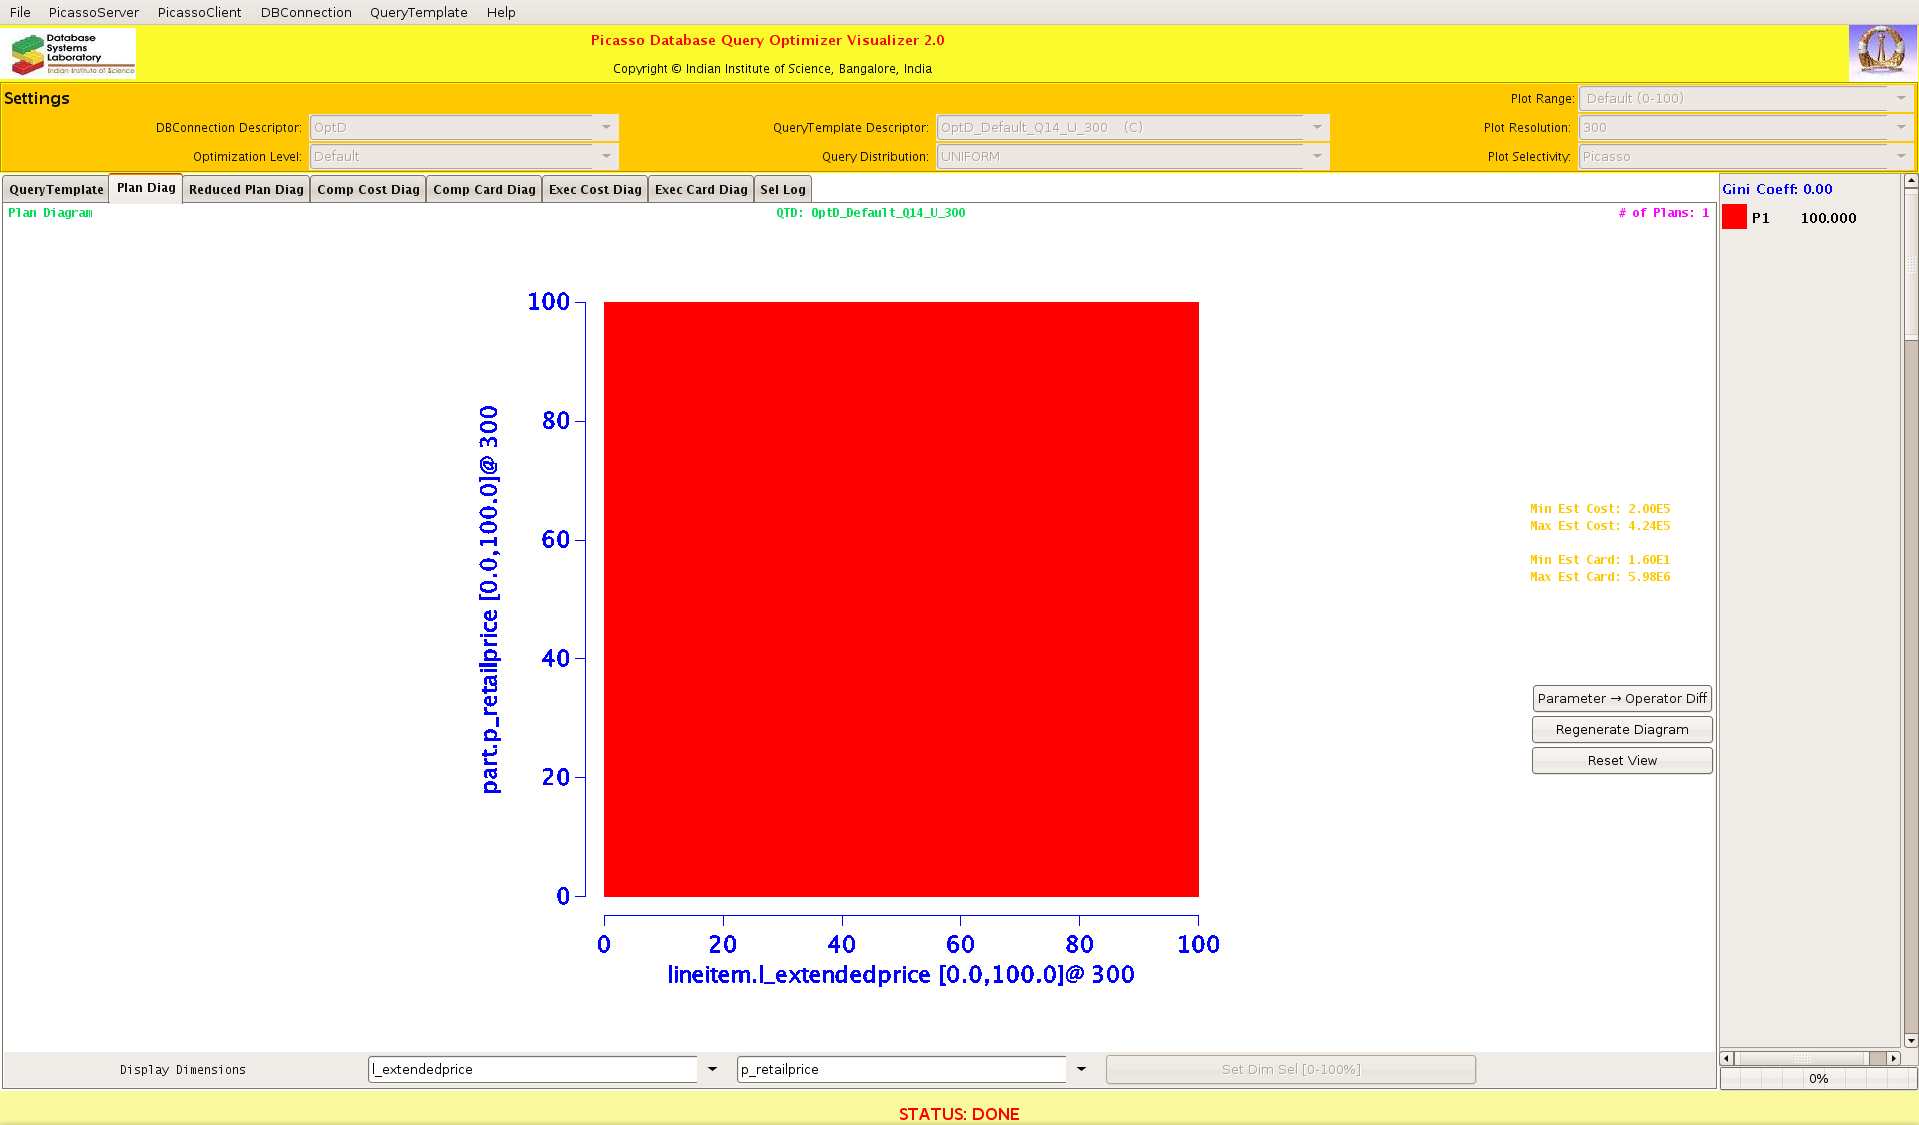Open the PicassoServer menu
This screenshot has height=1125, width=1919.
(93, 12)
